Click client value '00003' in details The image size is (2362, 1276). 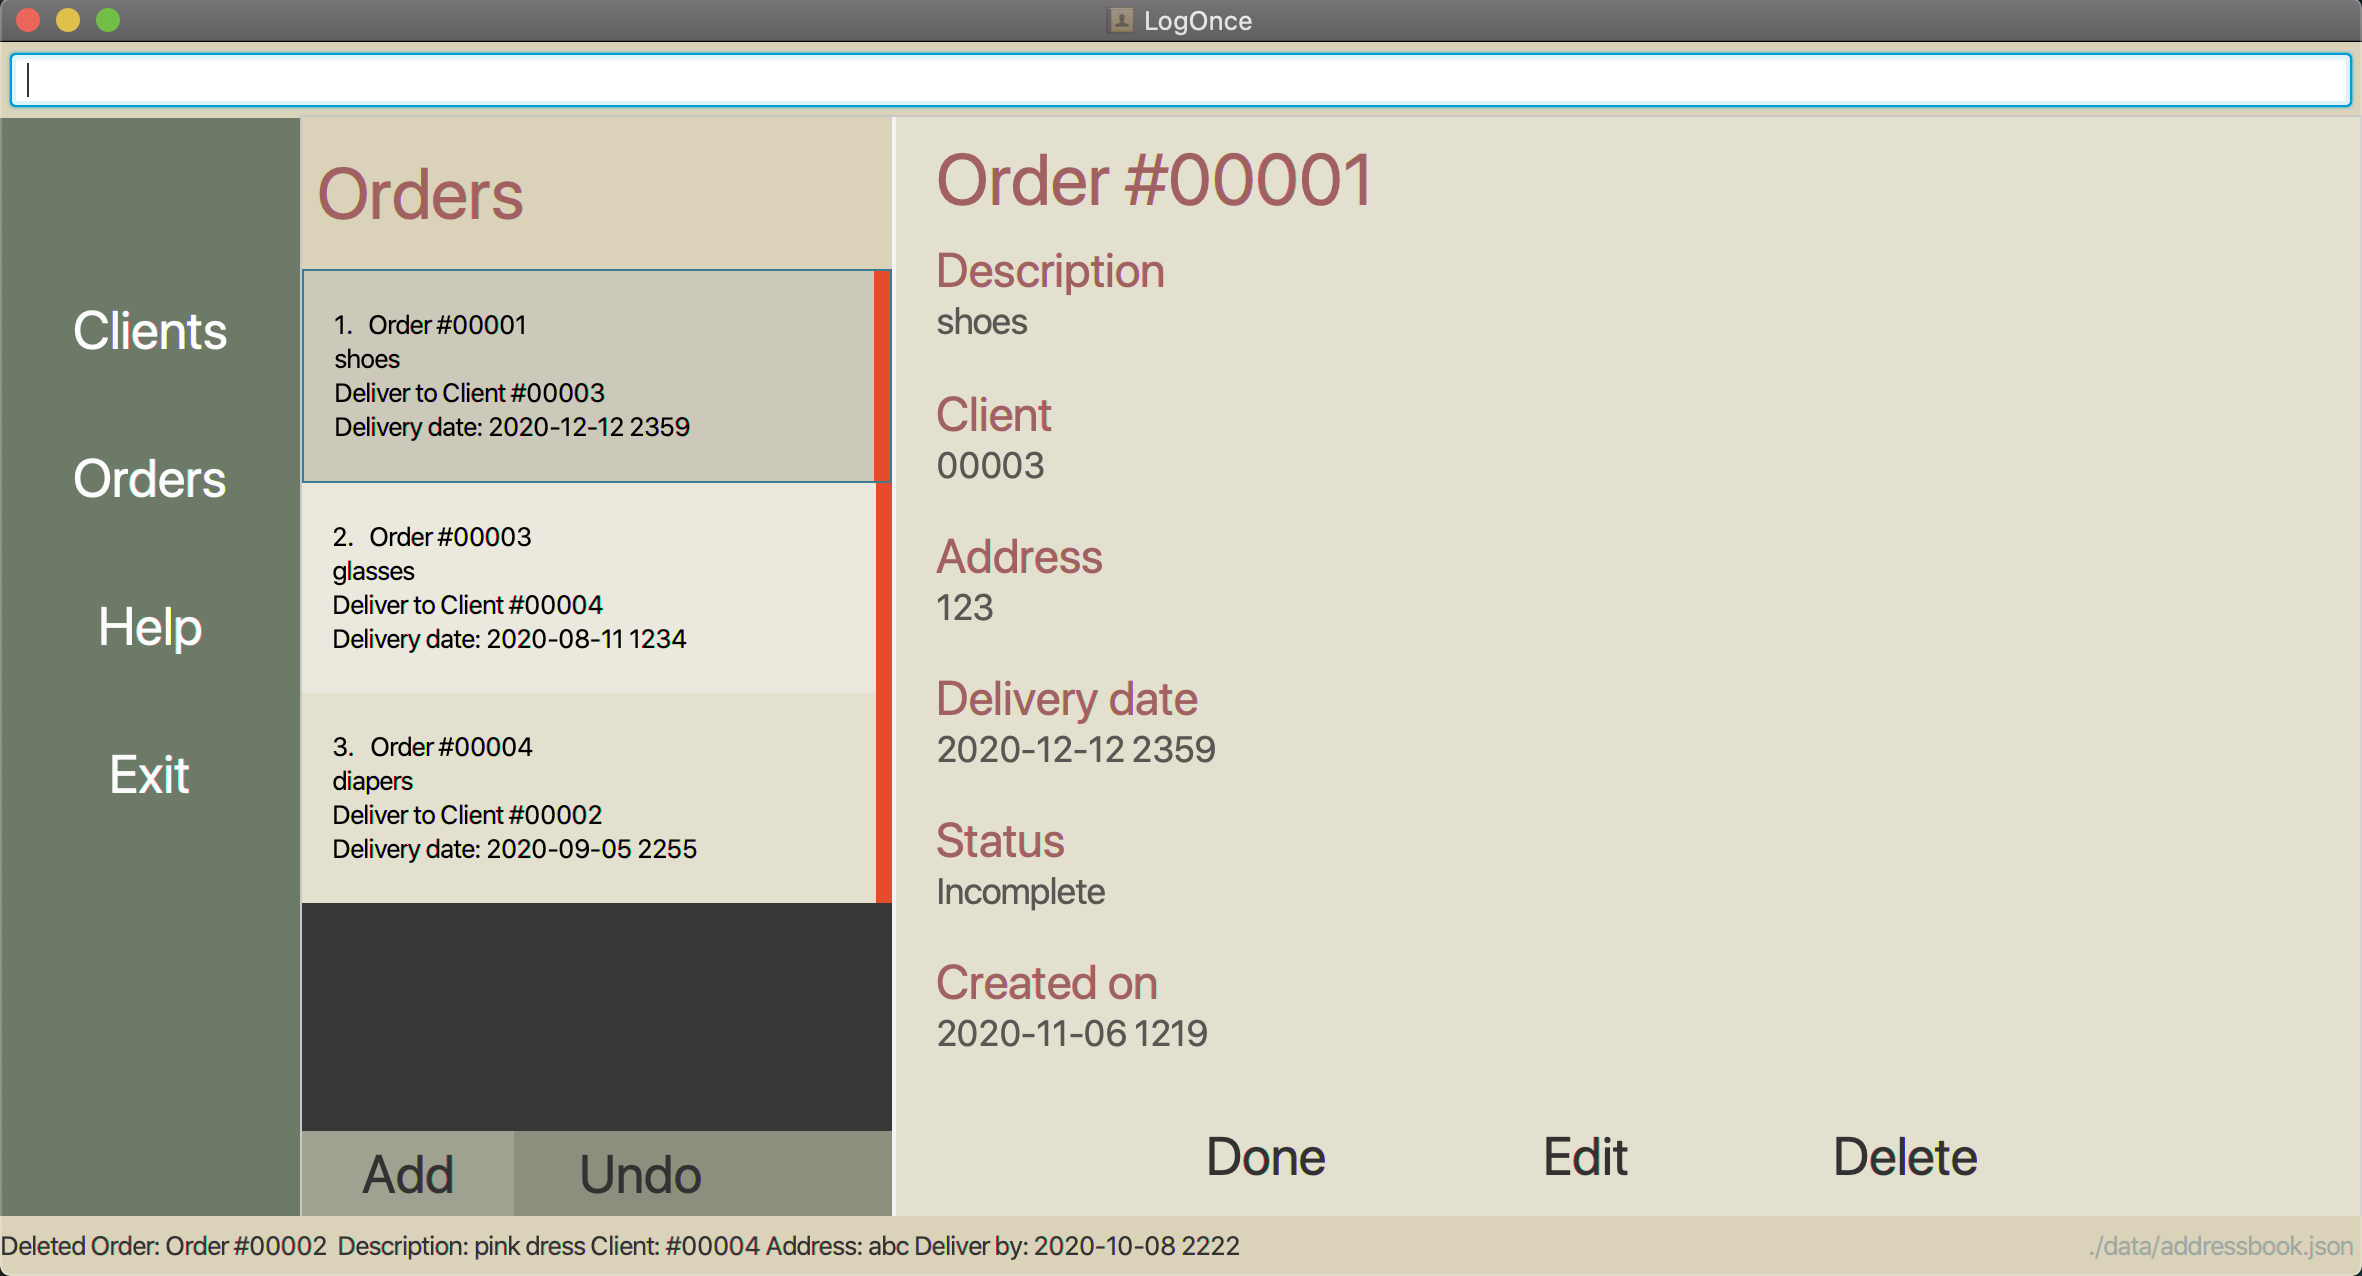tap(990, 466)
